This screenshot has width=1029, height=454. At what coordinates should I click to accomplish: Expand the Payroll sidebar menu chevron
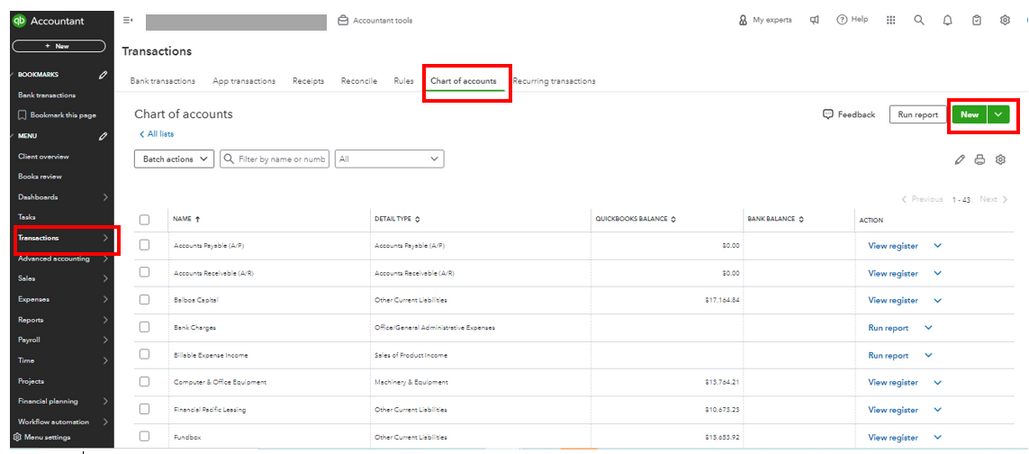106,340
